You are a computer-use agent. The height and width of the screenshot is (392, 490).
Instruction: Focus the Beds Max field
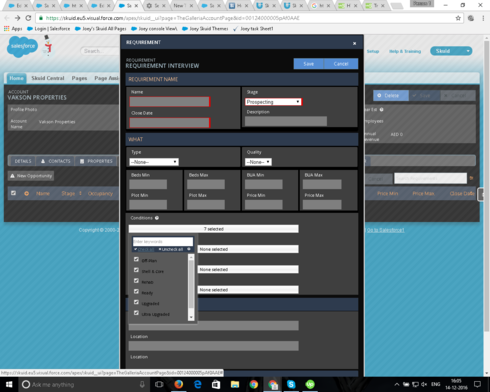pyautogui.click(x=206, y=184)
